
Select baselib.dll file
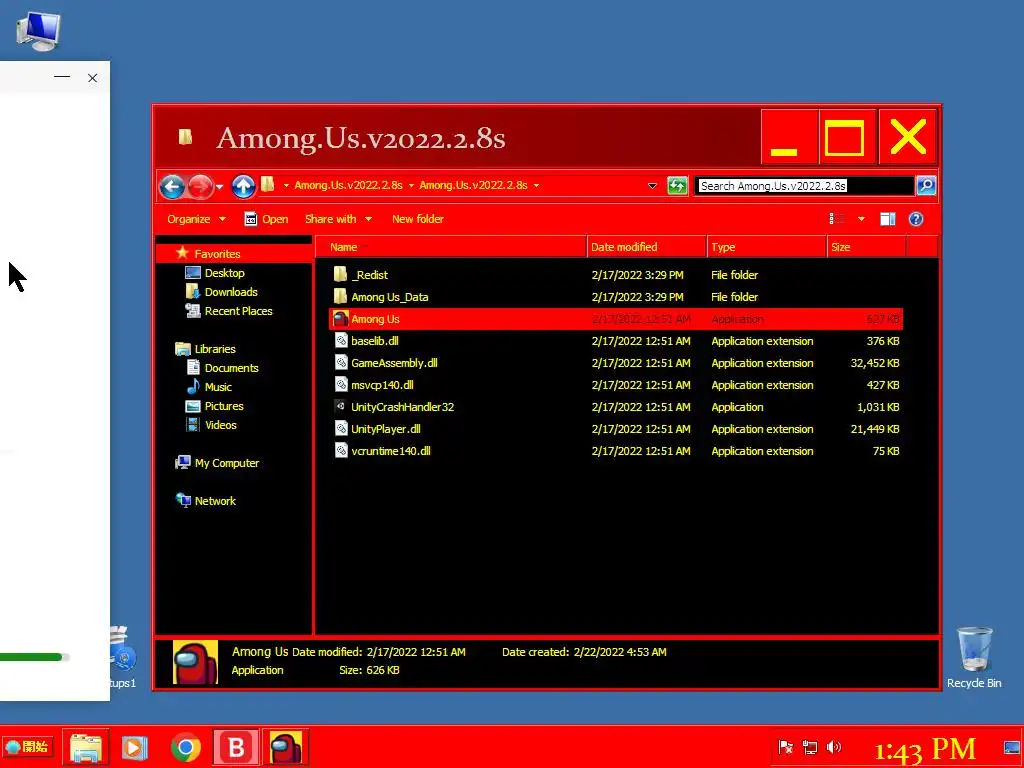pos(616,341)
